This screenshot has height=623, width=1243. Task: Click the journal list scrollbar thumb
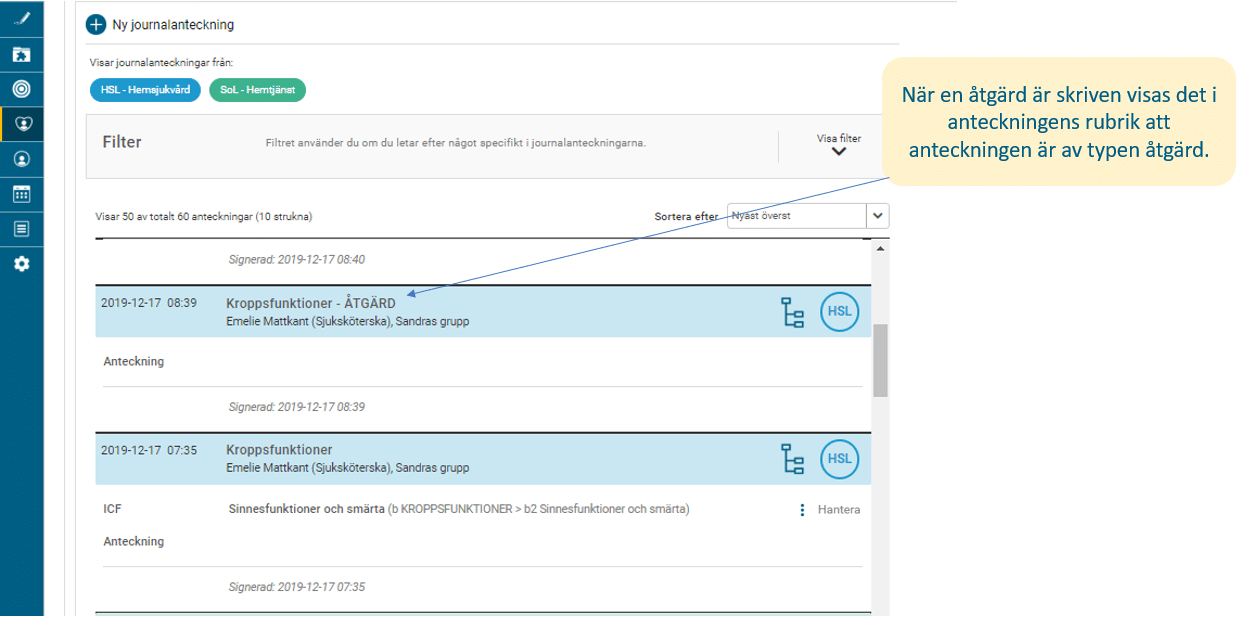[x=880, y=360]
